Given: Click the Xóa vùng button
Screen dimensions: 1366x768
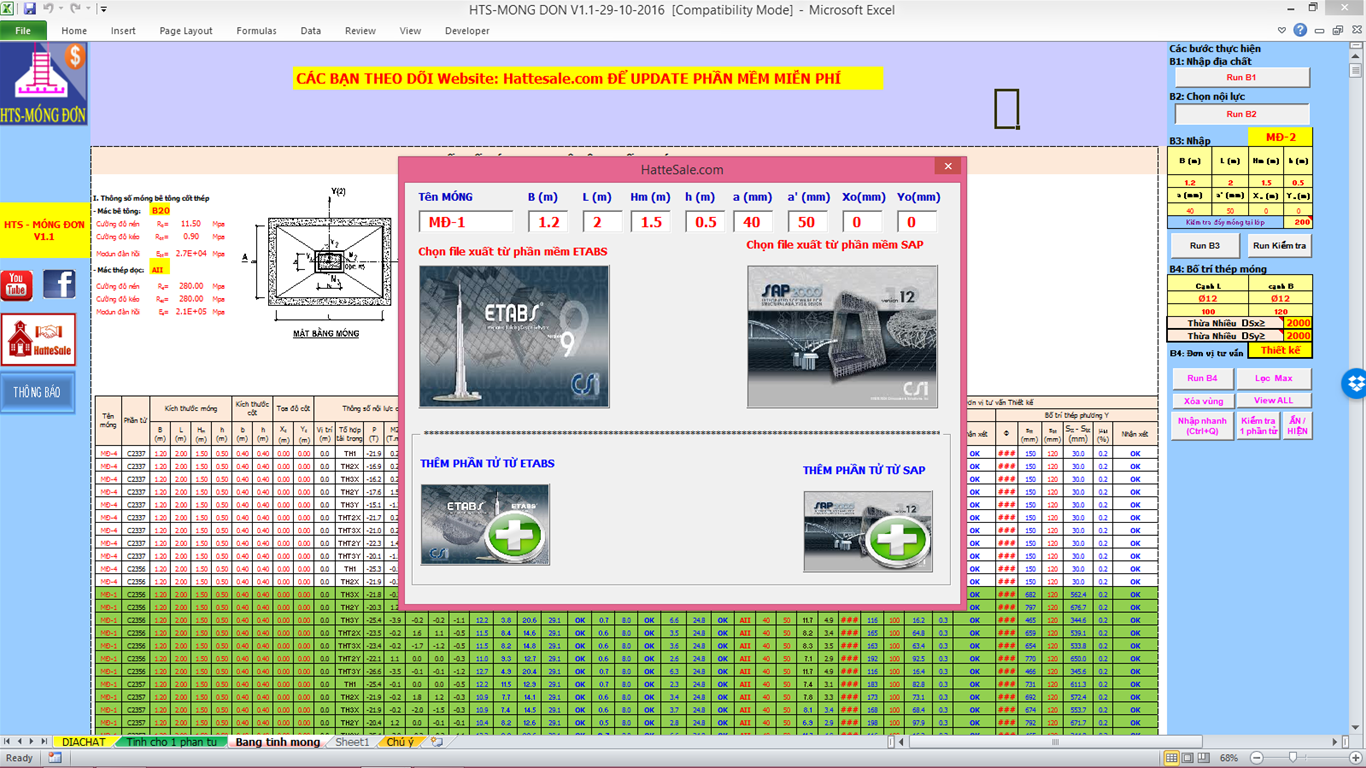Looking at the screenshot, I should click(x=1202, y=400).
